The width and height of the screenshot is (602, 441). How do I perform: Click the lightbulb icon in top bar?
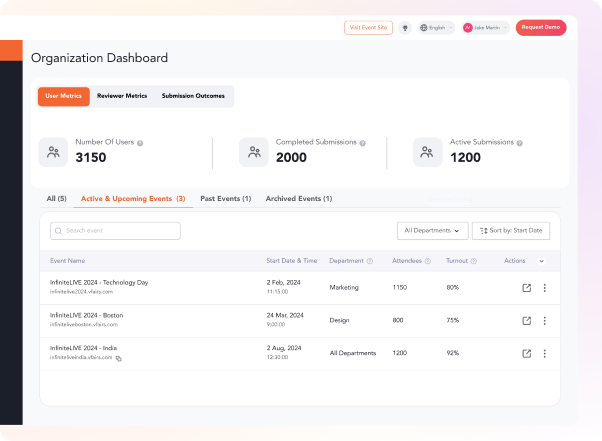pos(405,28)
